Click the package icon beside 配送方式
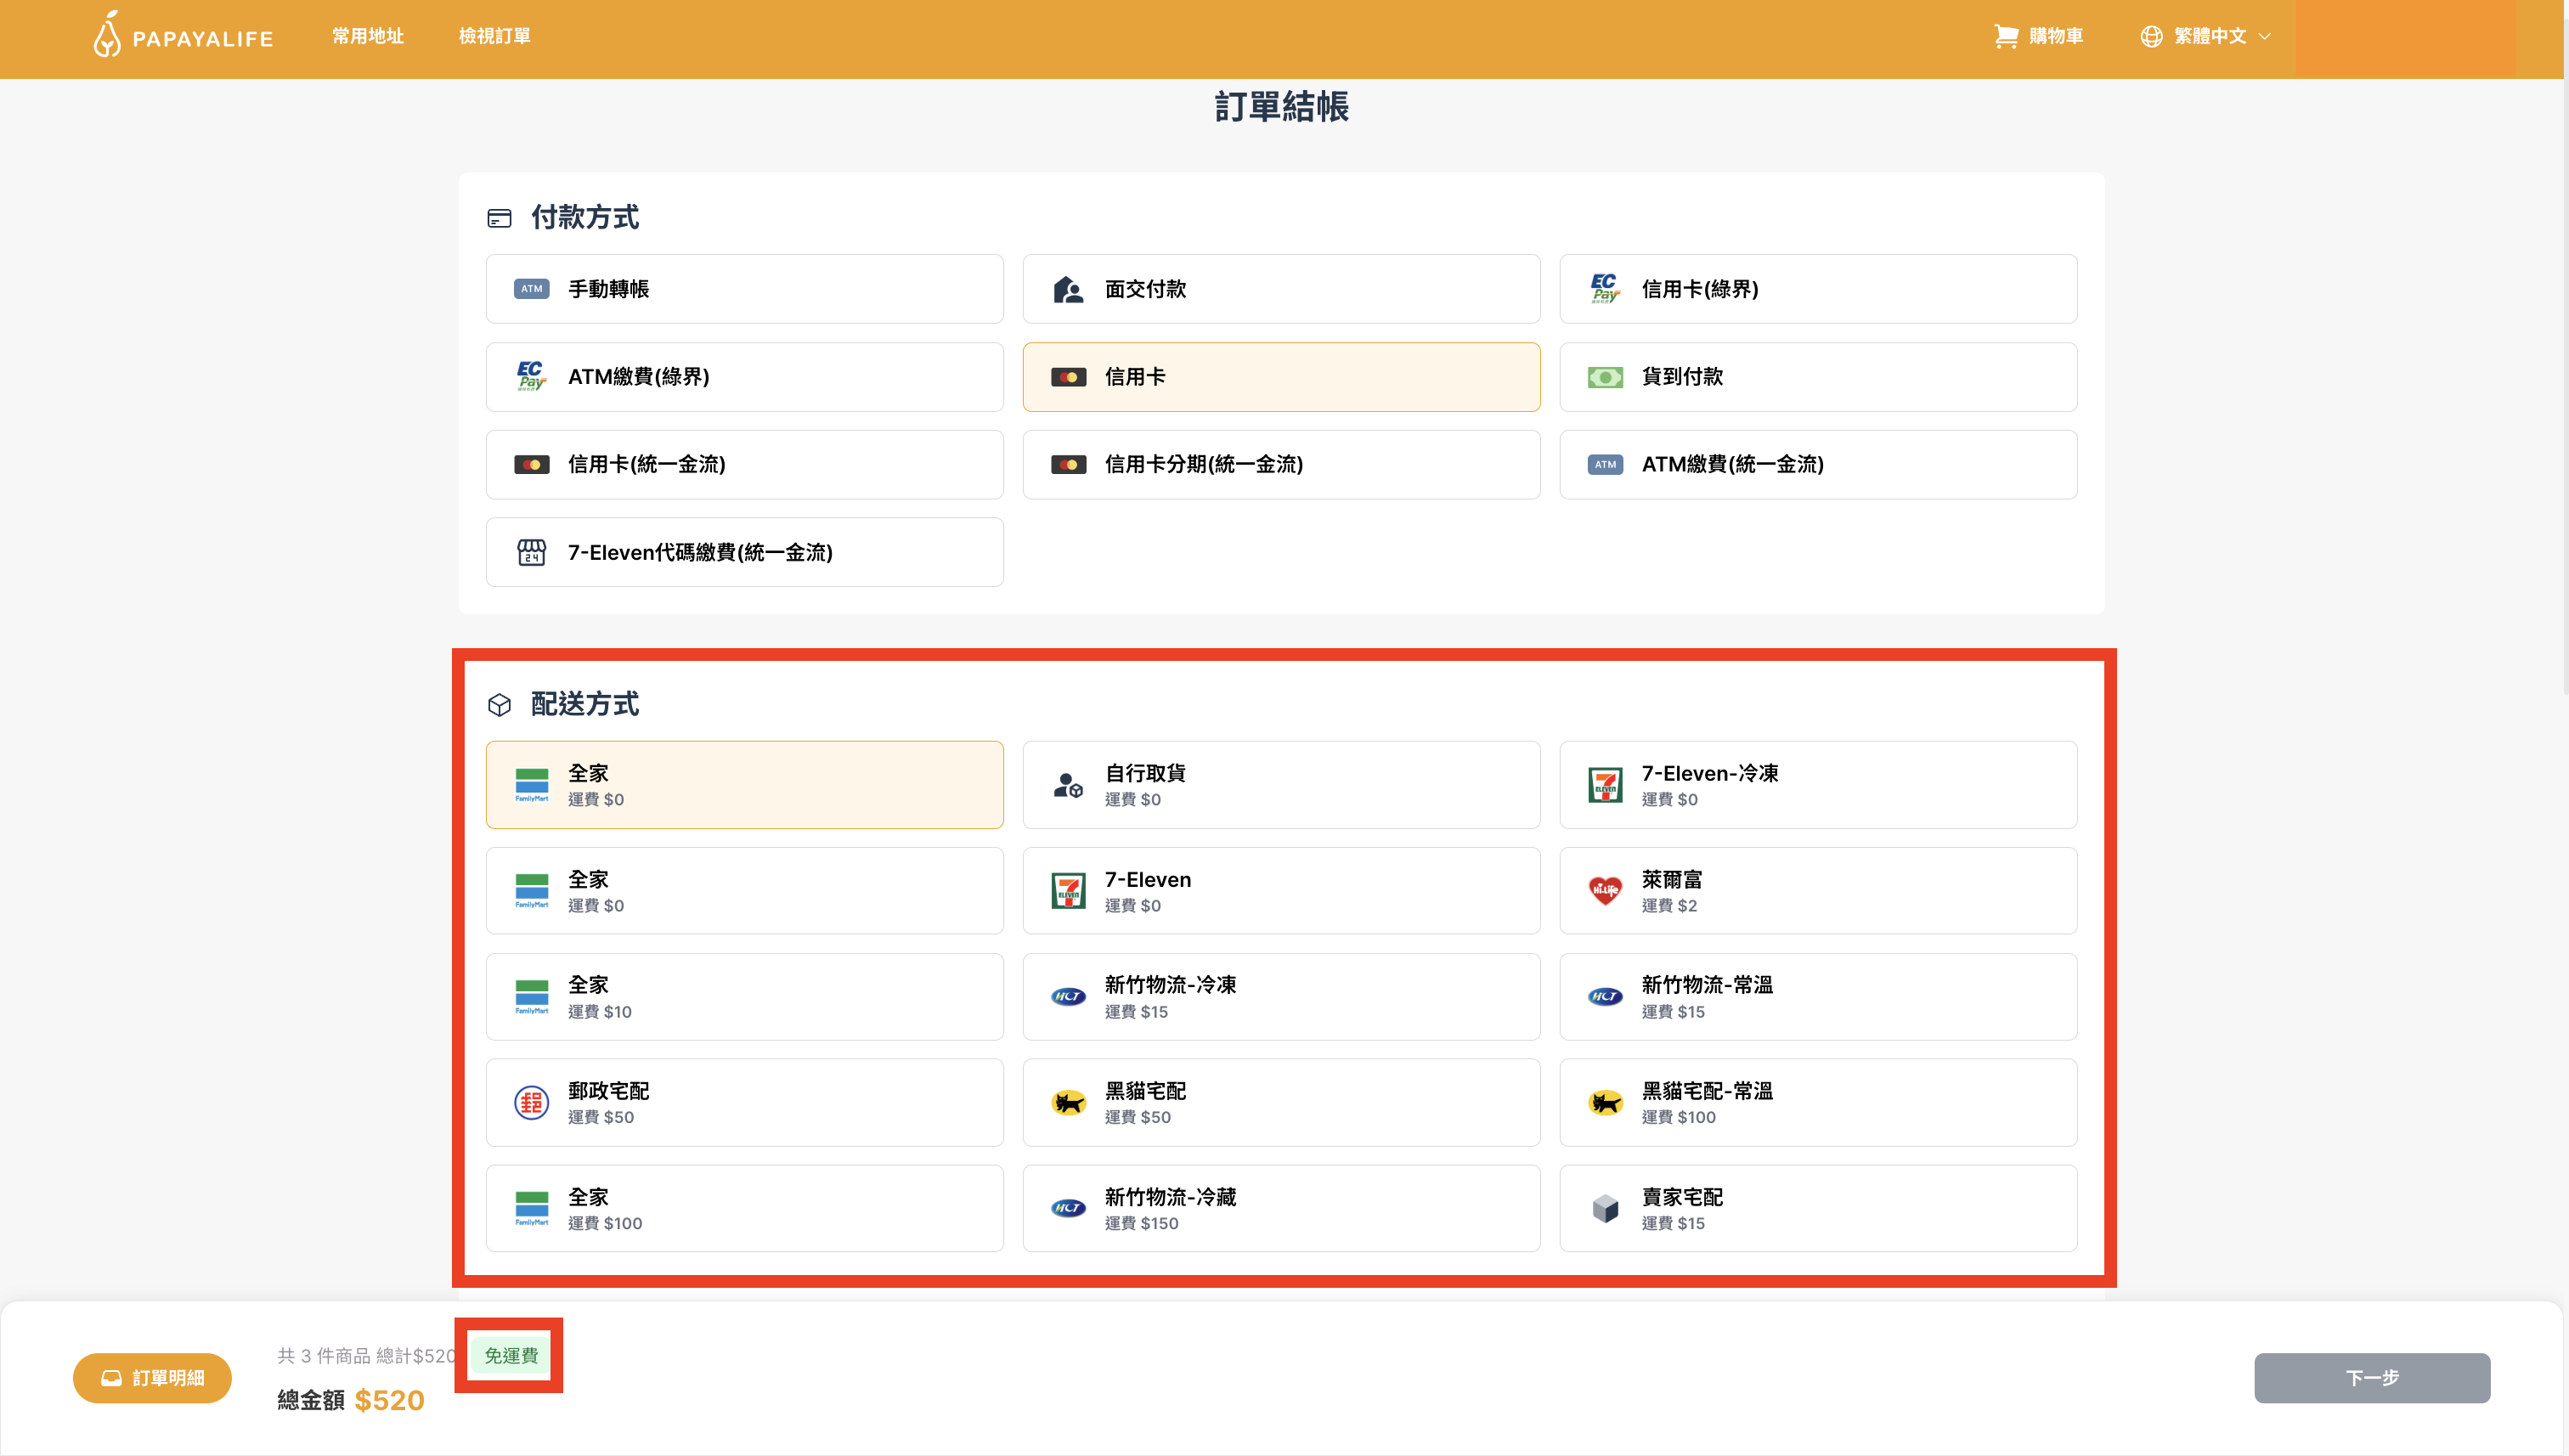This screenshot has width=2569, height=1456. tap(500, 704)
